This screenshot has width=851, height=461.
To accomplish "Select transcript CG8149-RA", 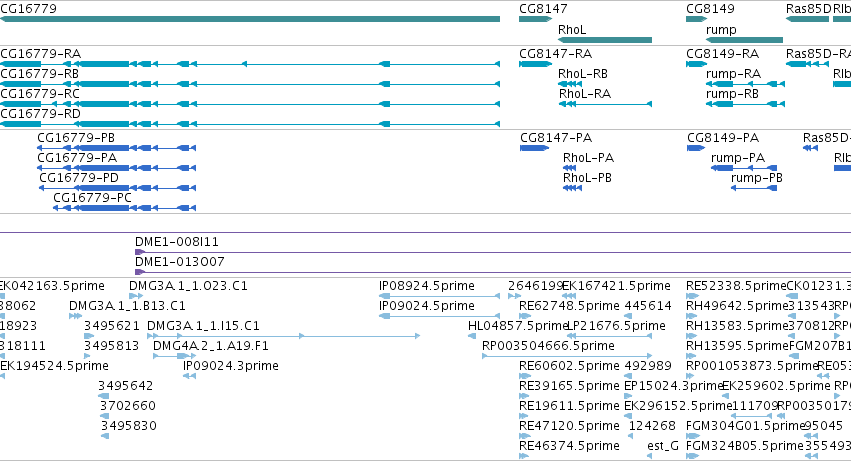I will 697,64.
